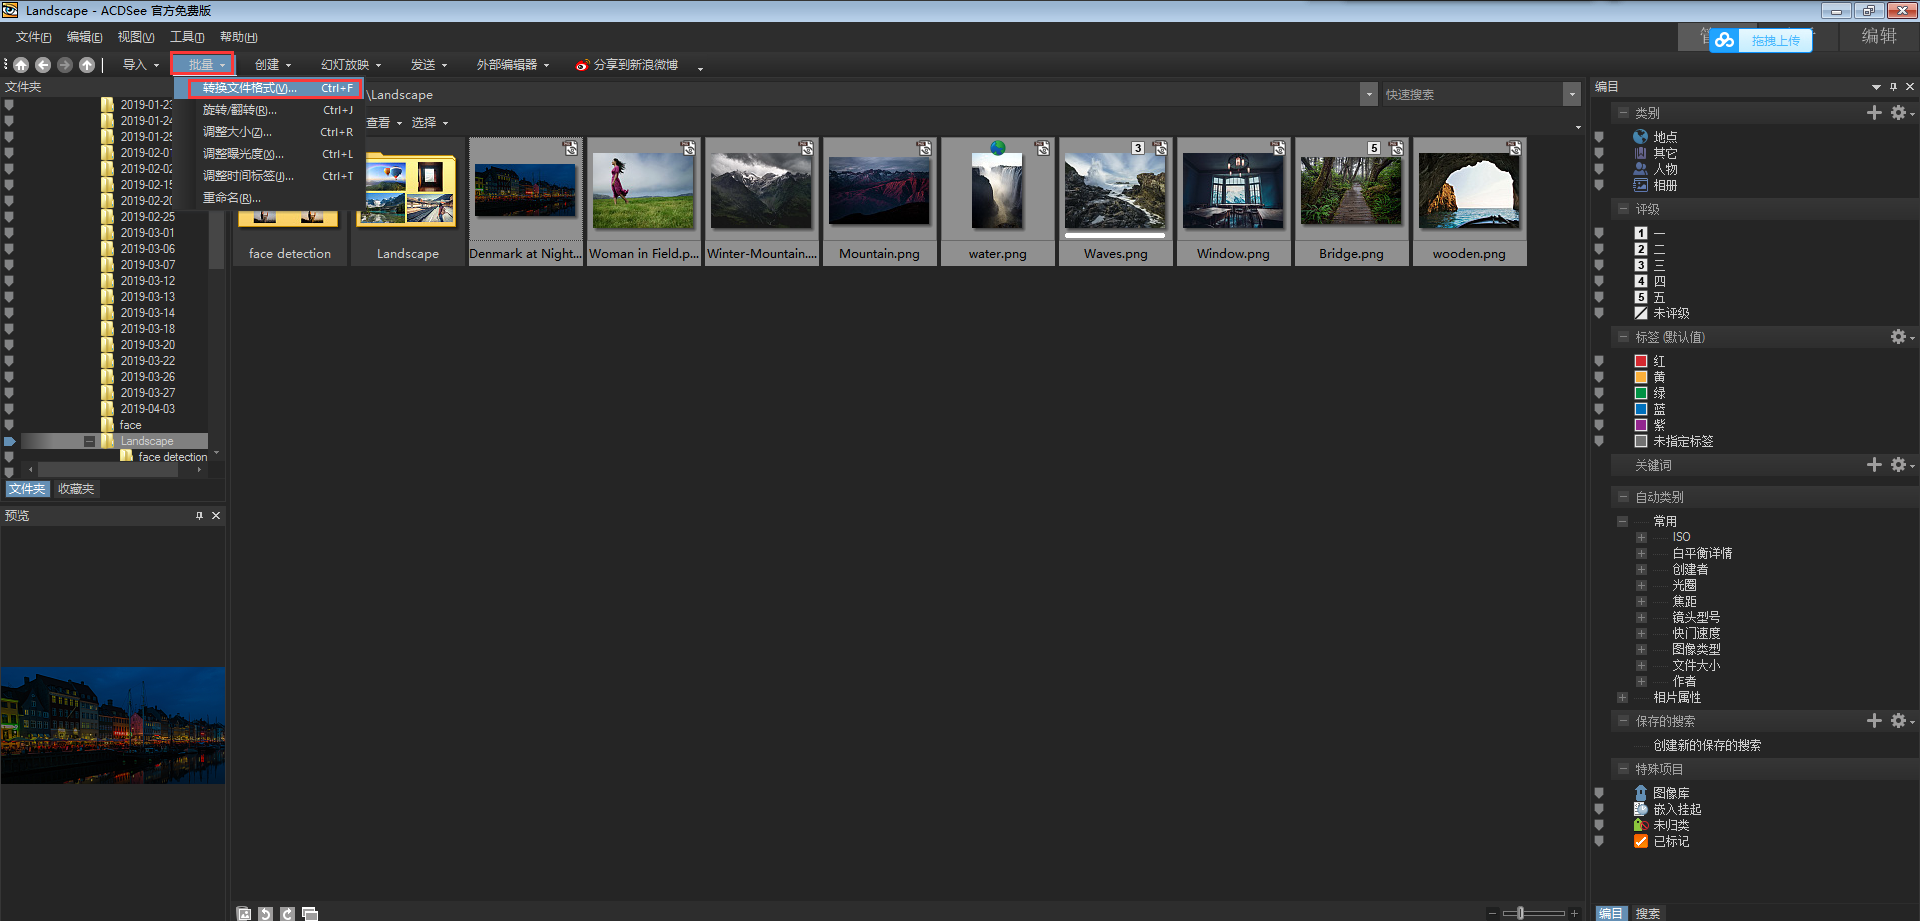1920x921 pixels.
Task: Go up one folder level
Action: tap(87, 65)
